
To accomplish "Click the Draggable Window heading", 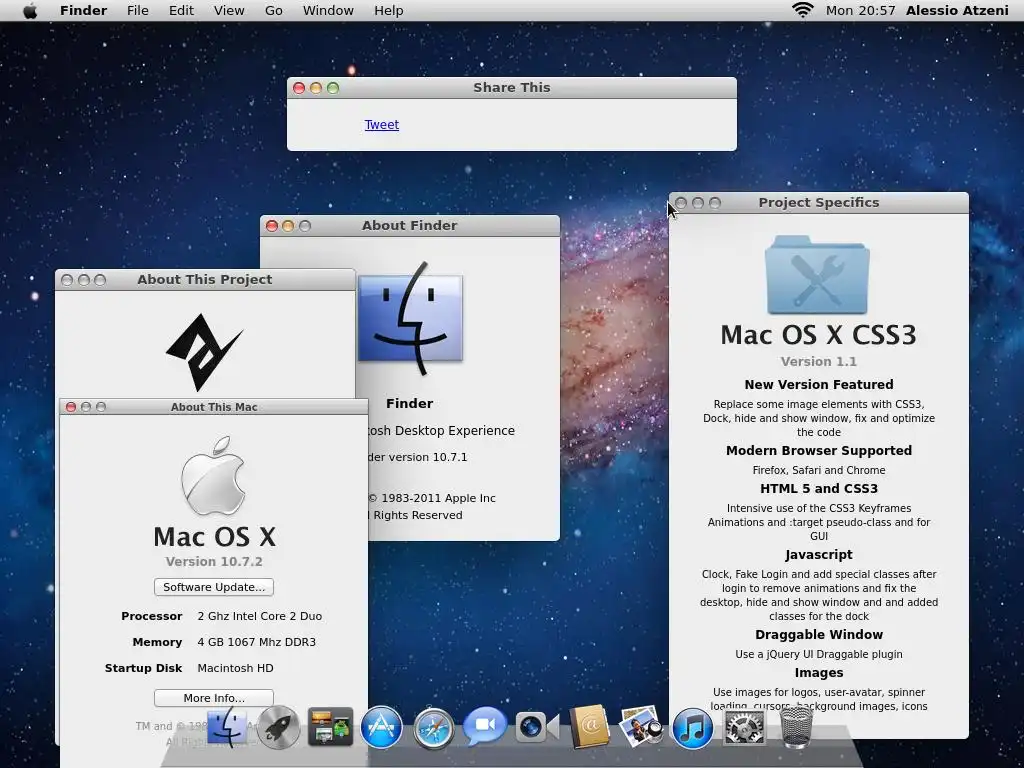I will coord(819,635).
